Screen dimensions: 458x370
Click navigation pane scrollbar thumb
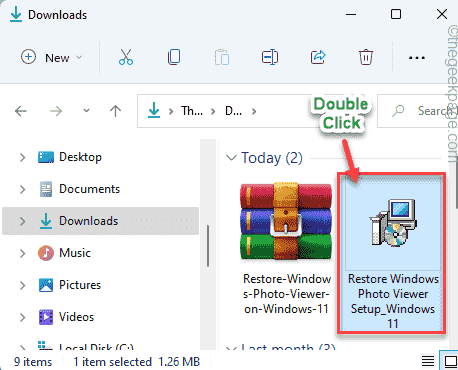(208, 246)
